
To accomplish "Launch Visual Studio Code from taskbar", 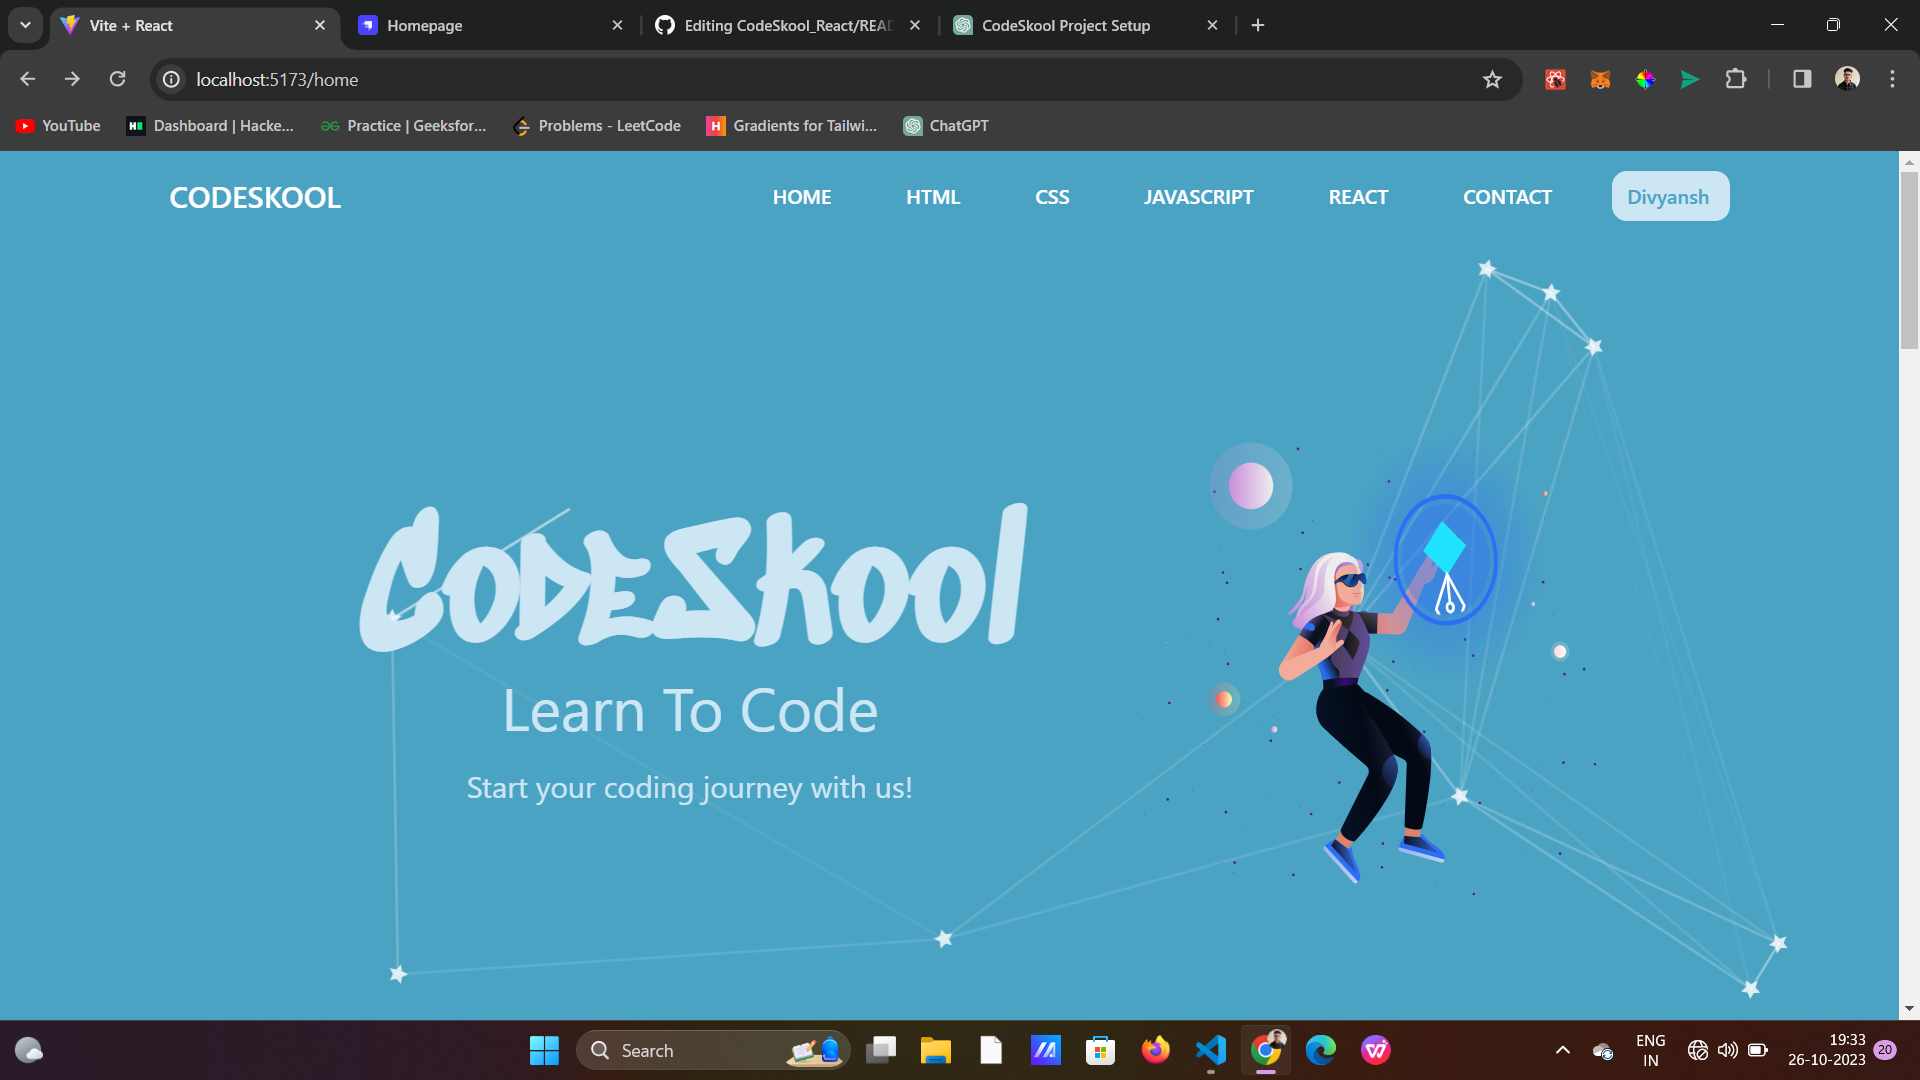I will [x=1210, y=1050].
